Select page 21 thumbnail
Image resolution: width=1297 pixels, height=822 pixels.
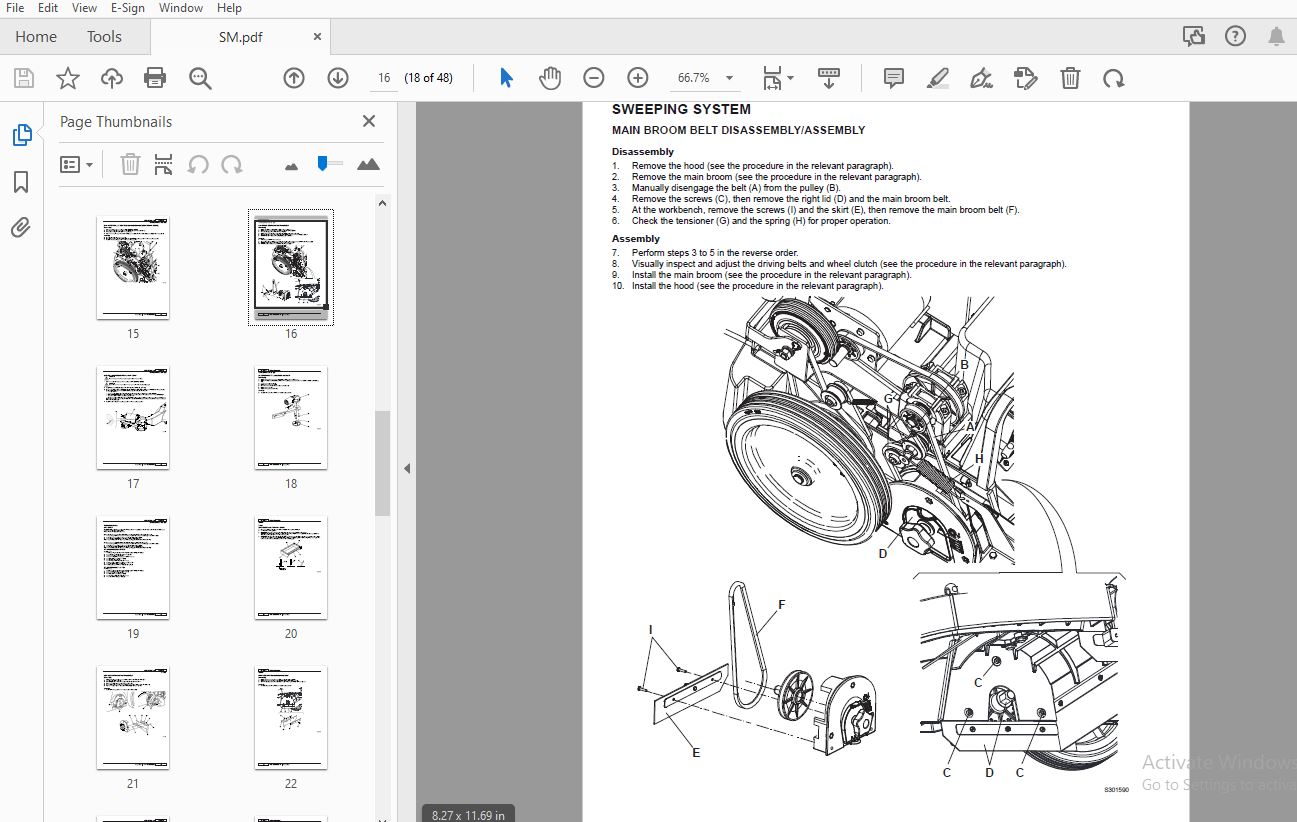133,718
